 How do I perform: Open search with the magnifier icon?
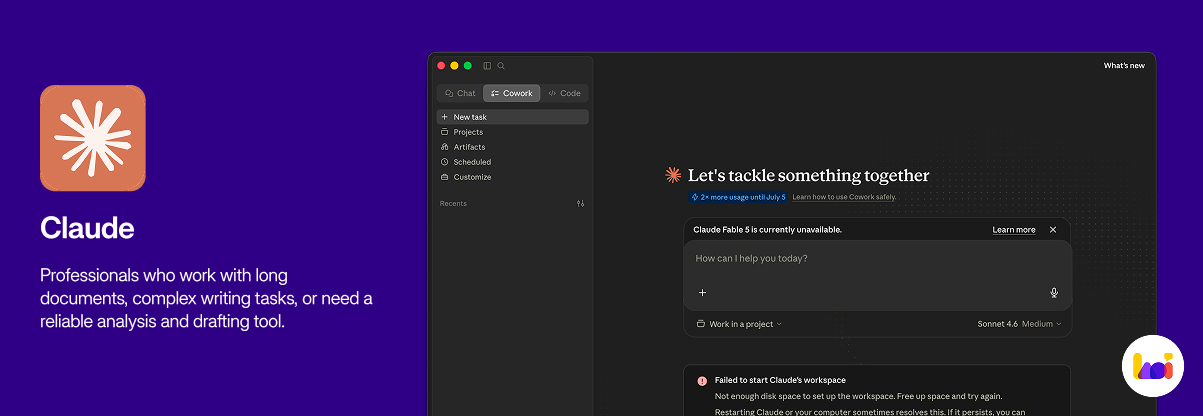point(501,66)
